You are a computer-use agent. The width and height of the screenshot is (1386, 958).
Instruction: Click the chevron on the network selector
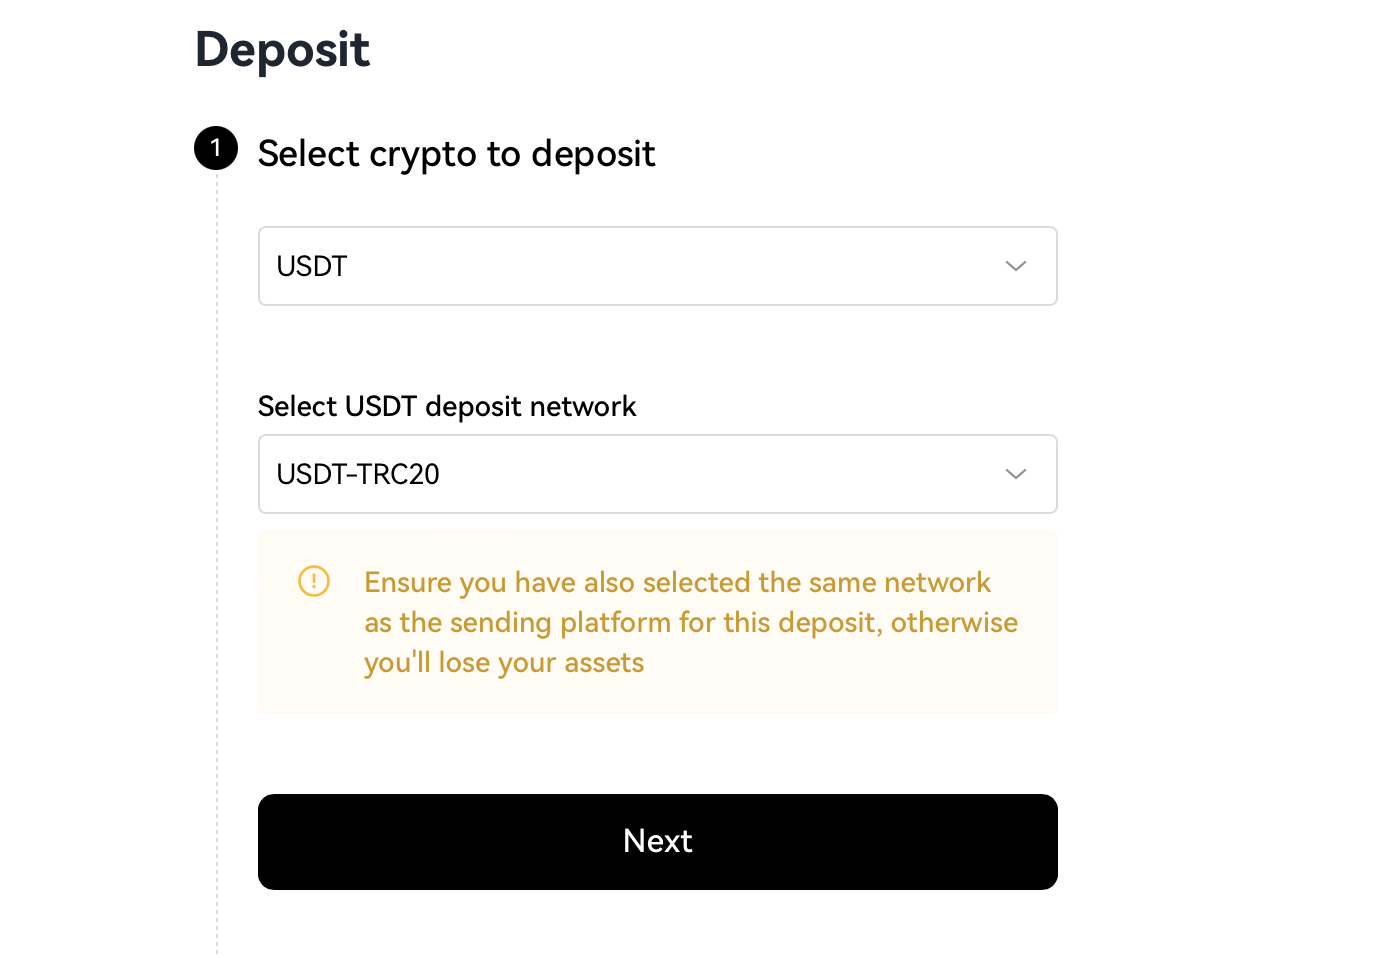pos(1015,474)
